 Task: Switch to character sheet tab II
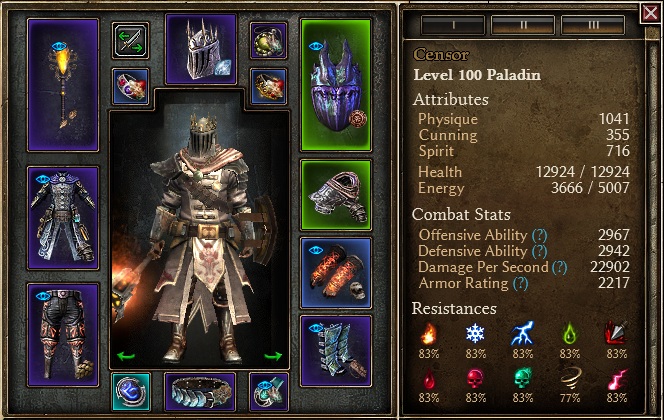[523, 25]
